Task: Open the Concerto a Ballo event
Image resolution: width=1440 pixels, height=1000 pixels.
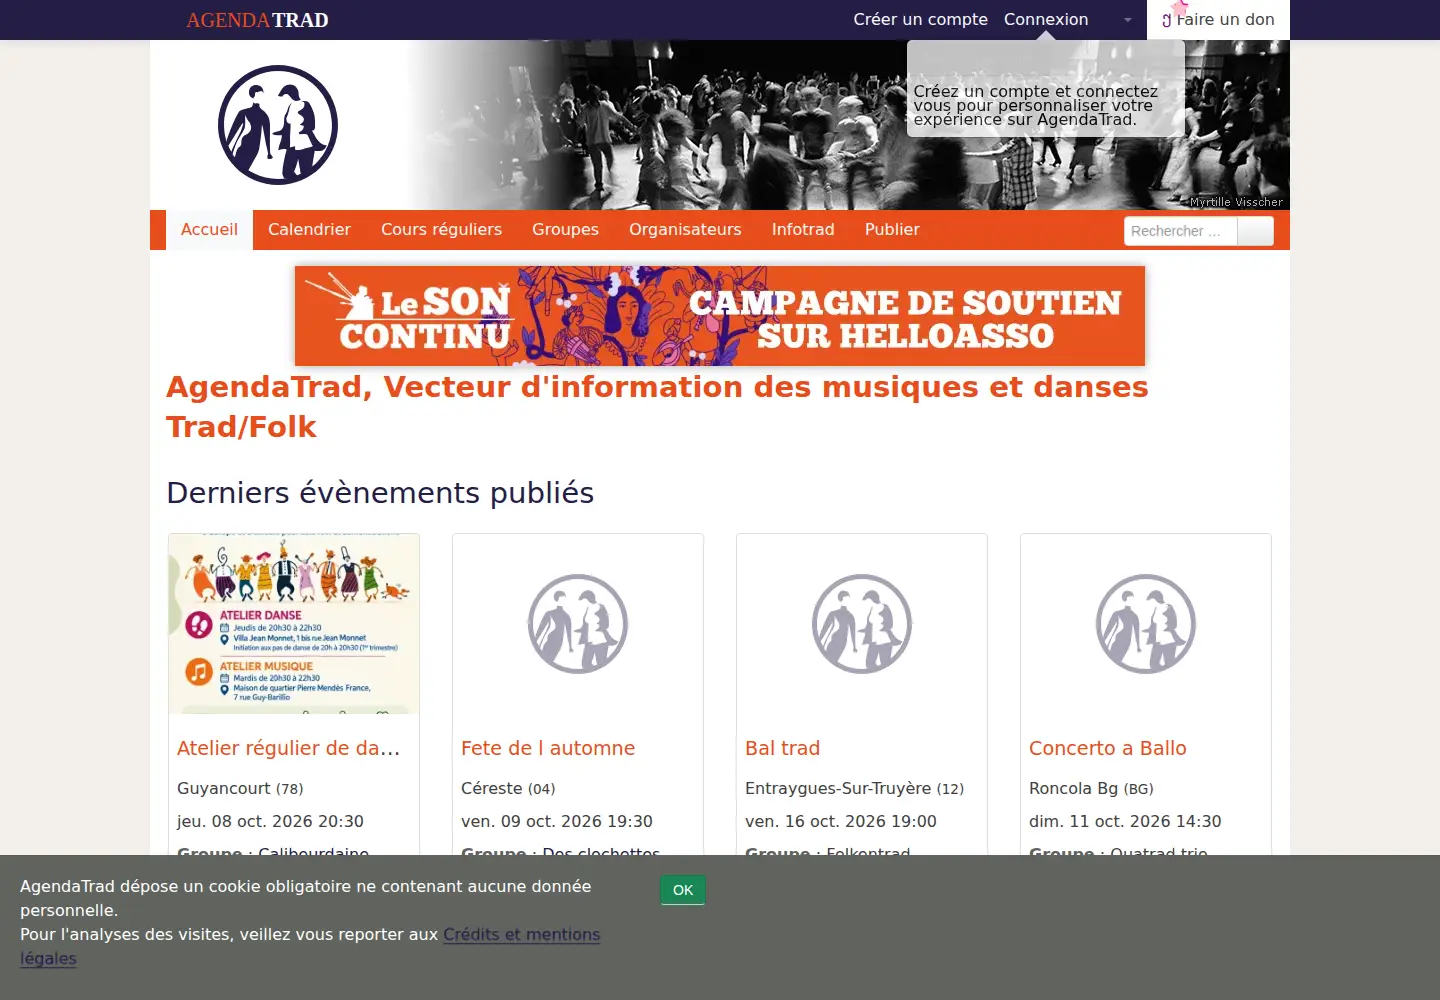Action: 1108,748
